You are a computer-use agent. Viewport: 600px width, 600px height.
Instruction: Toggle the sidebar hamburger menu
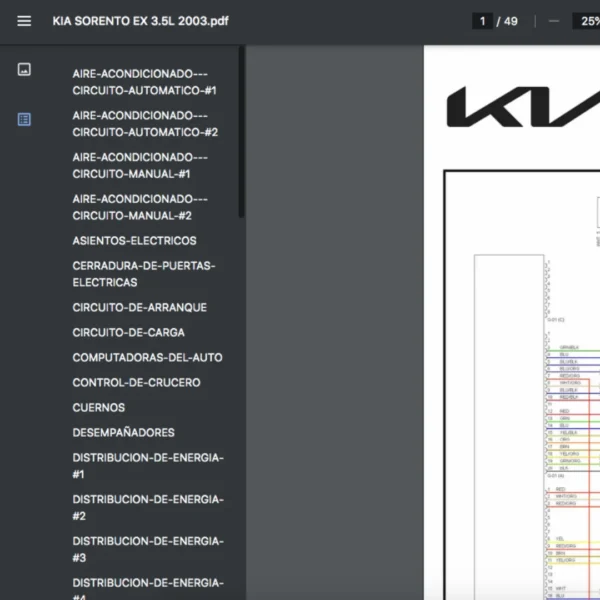(24, 21)
